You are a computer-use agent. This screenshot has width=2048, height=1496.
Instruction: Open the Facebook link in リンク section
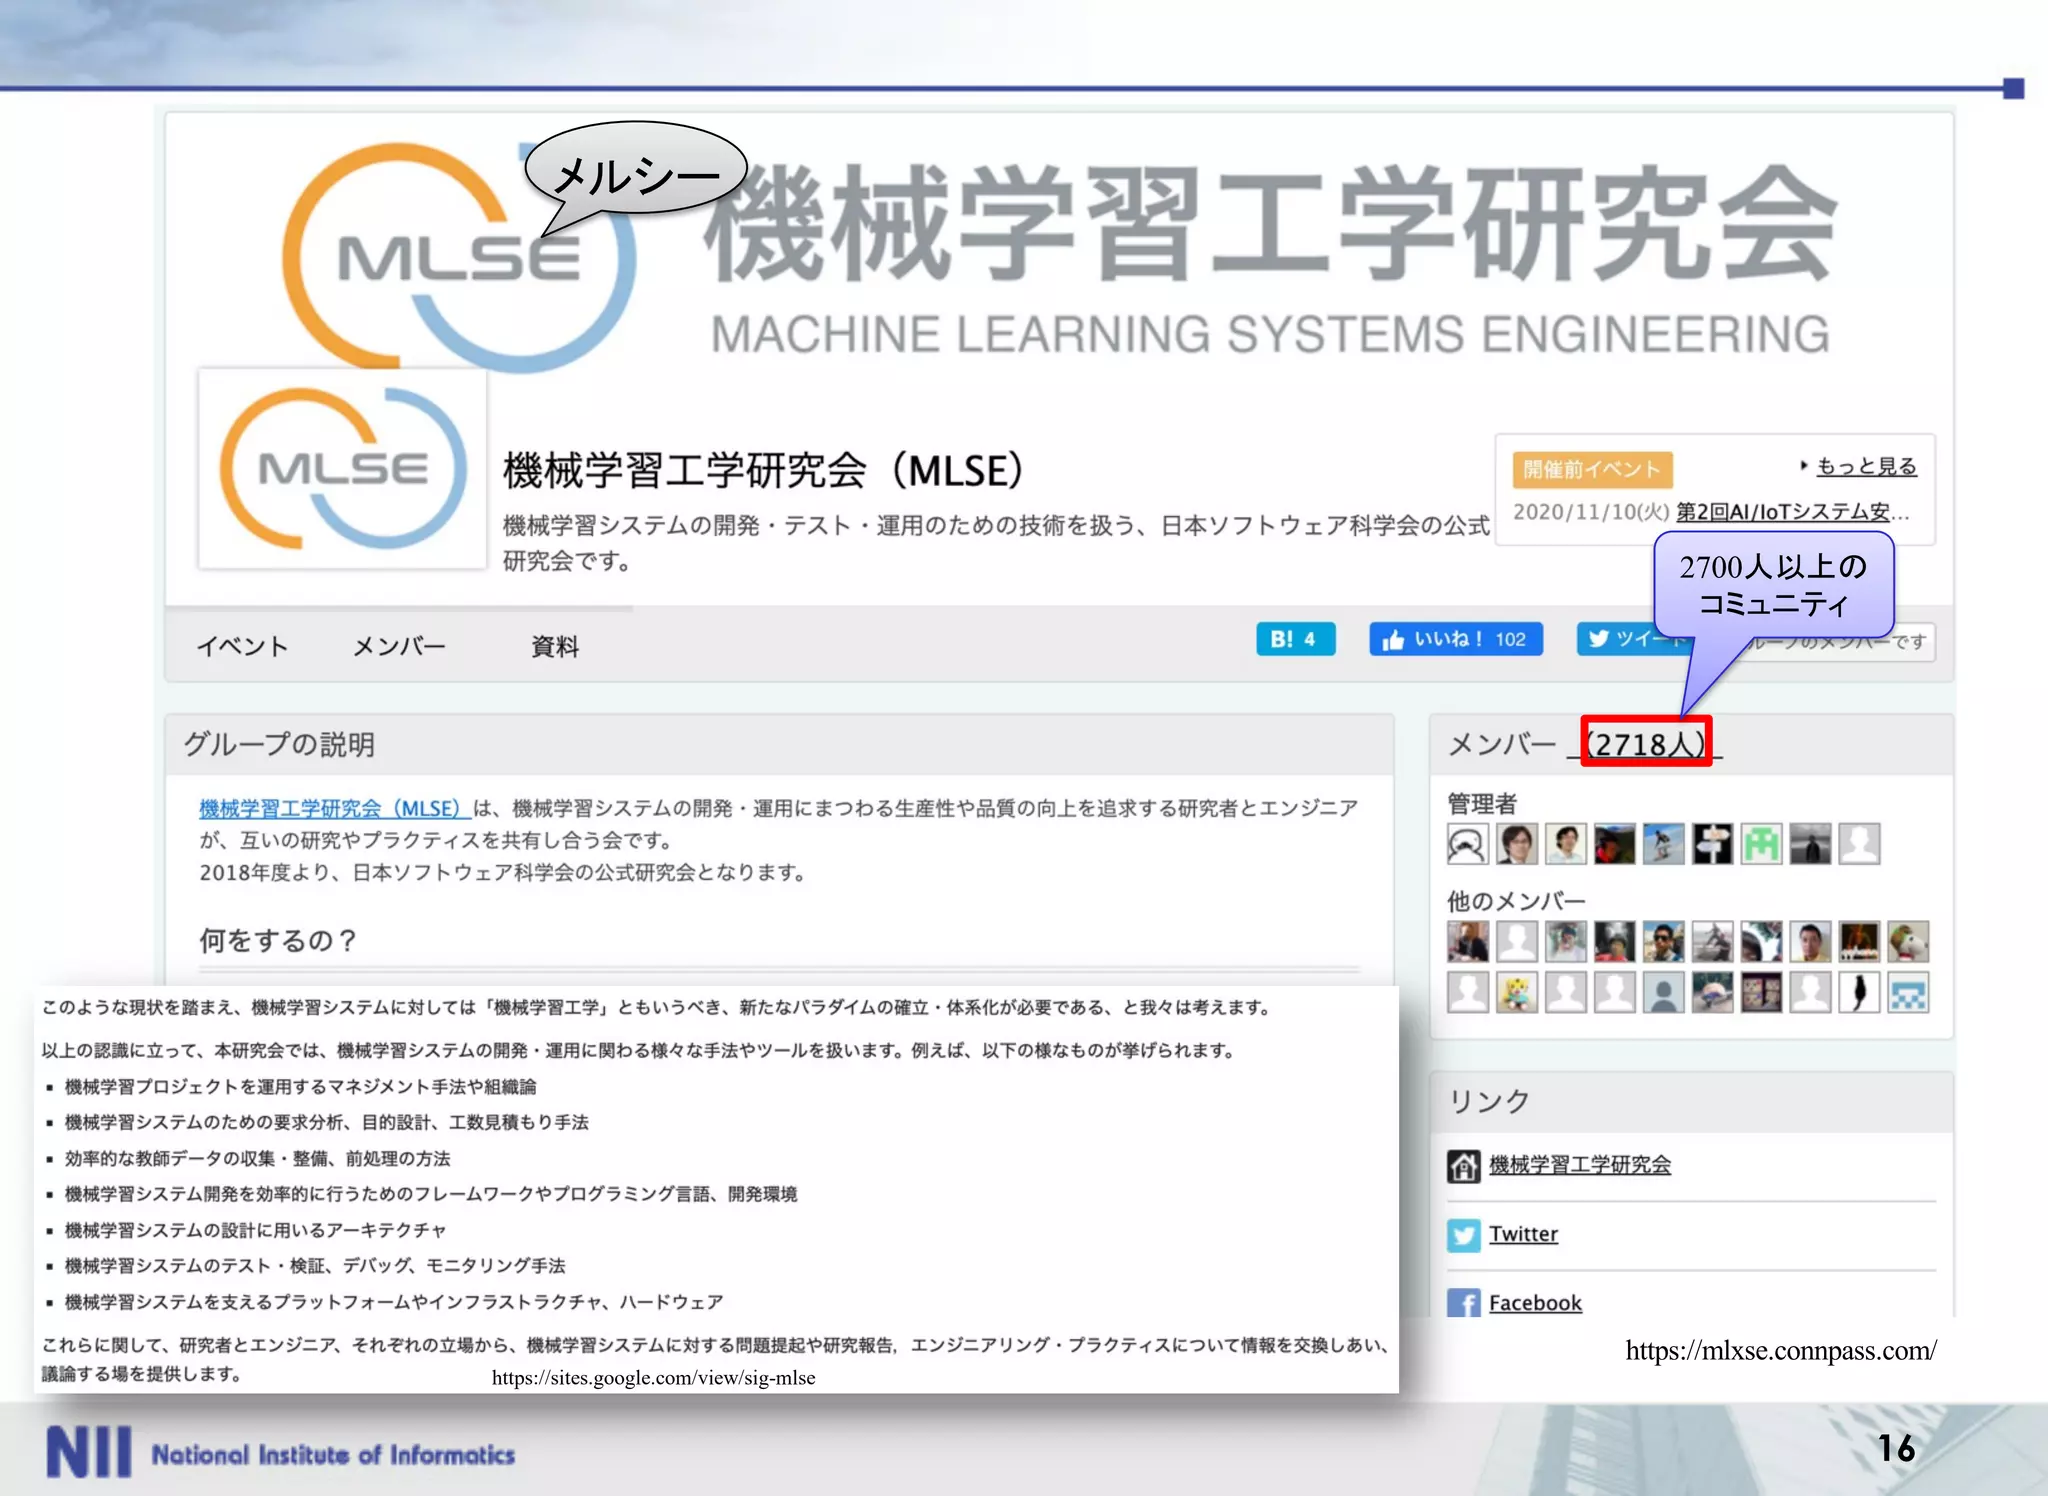(1535, 1303)
